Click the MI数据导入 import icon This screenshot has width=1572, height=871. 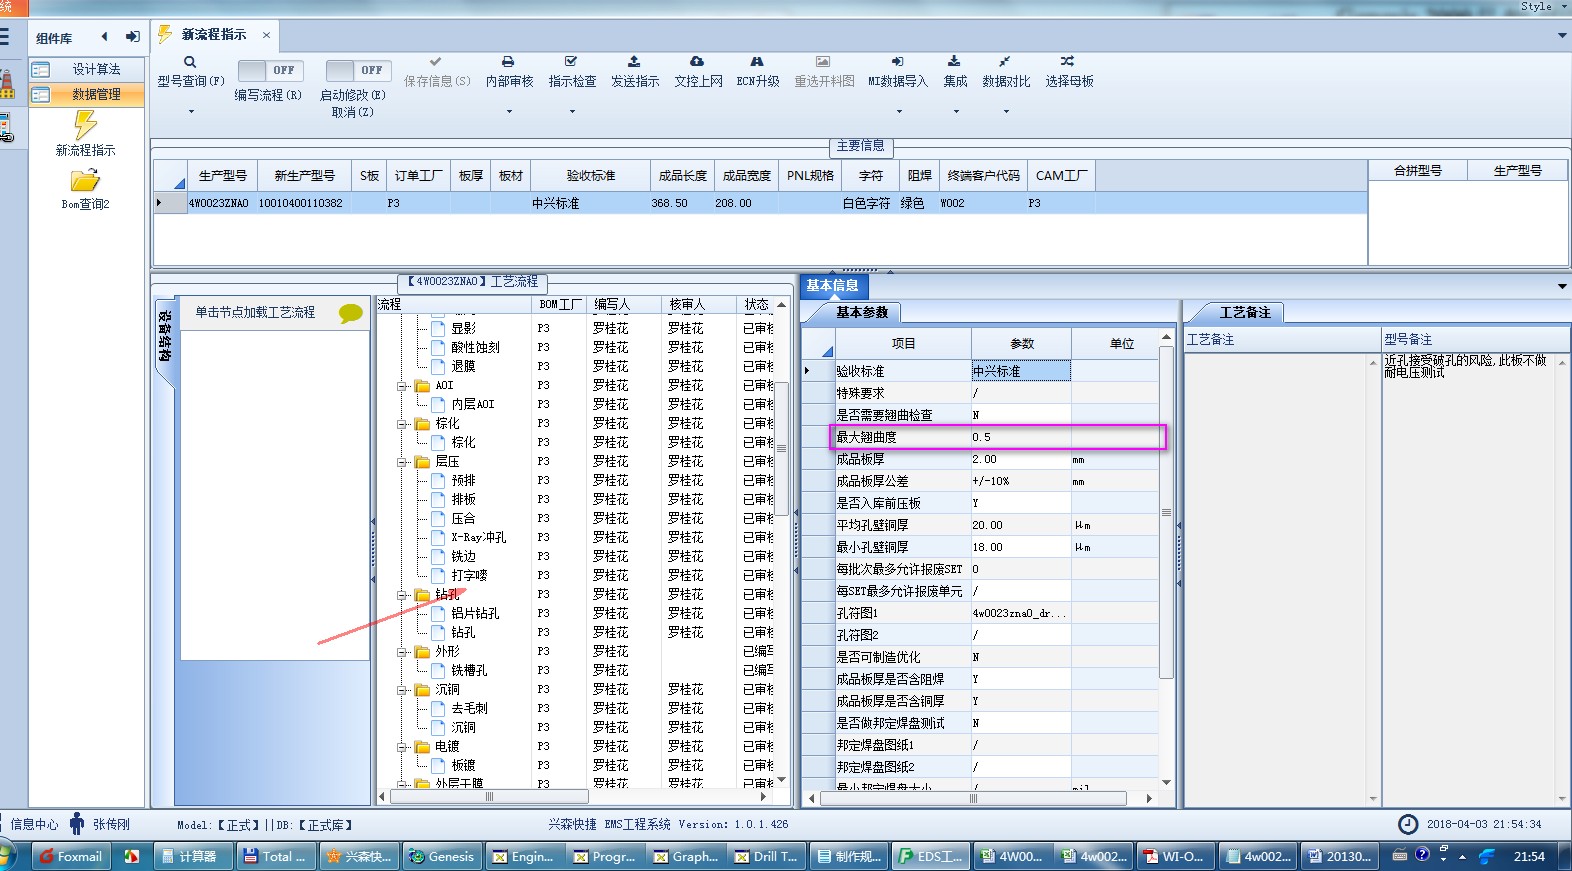pyautogui.click(x=897, y=62)
